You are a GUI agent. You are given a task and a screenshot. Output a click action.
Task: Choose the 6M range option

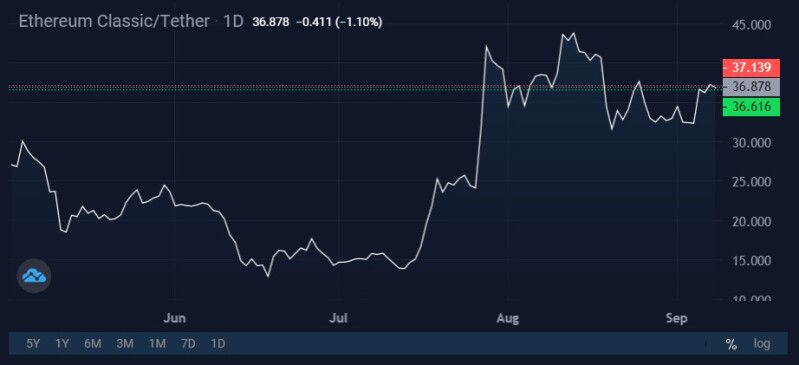93,344
